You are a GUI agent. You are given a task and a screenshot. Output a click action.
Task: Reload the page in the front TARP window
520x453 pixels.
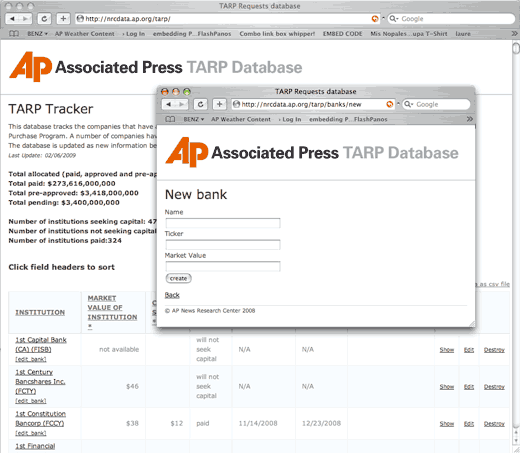[200, 104]
